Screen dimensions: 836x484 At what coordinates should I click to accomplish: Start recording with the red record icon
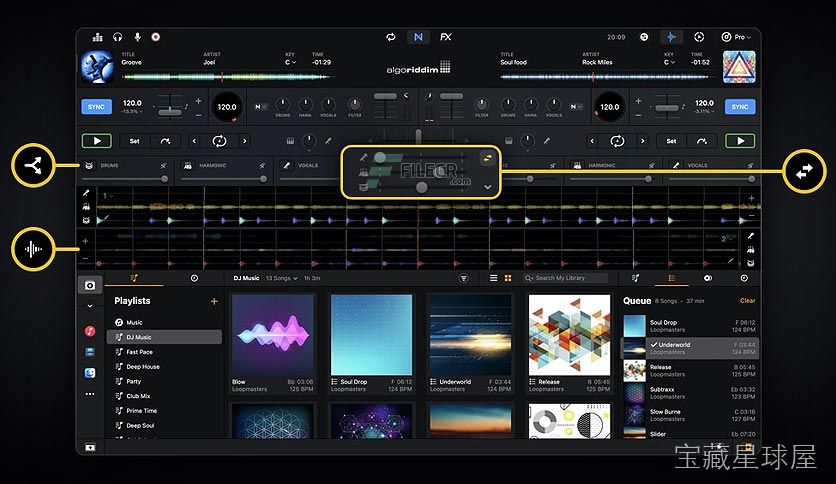[x=156, y=37]
